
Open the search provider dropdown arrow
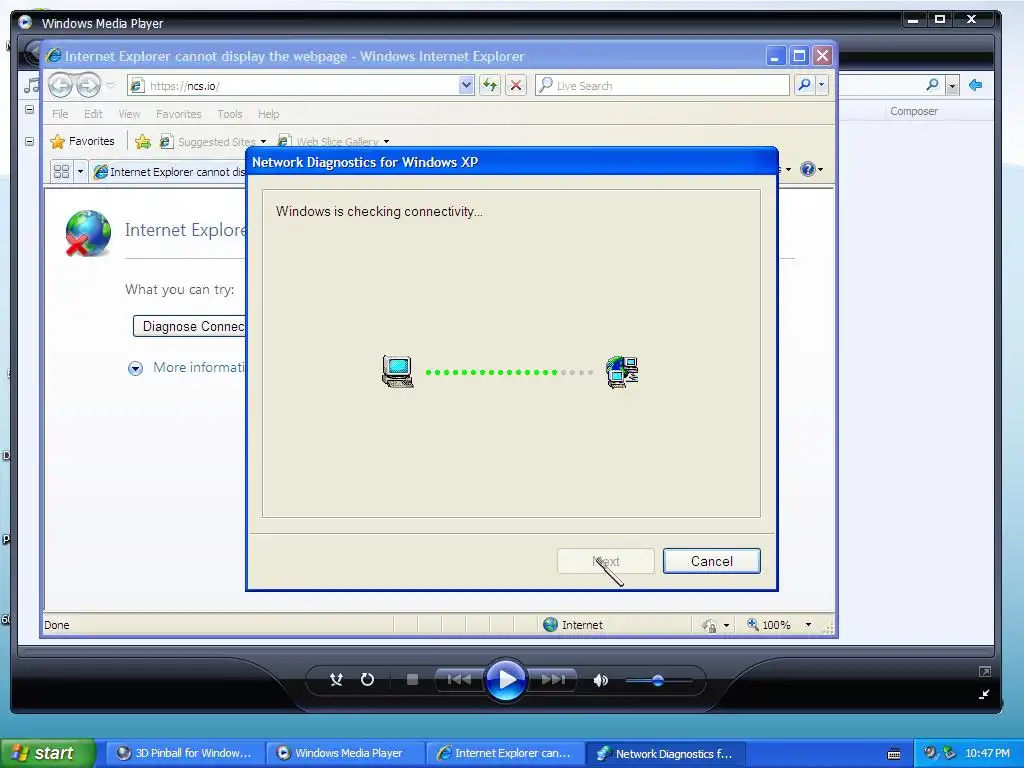coord(822,85)
